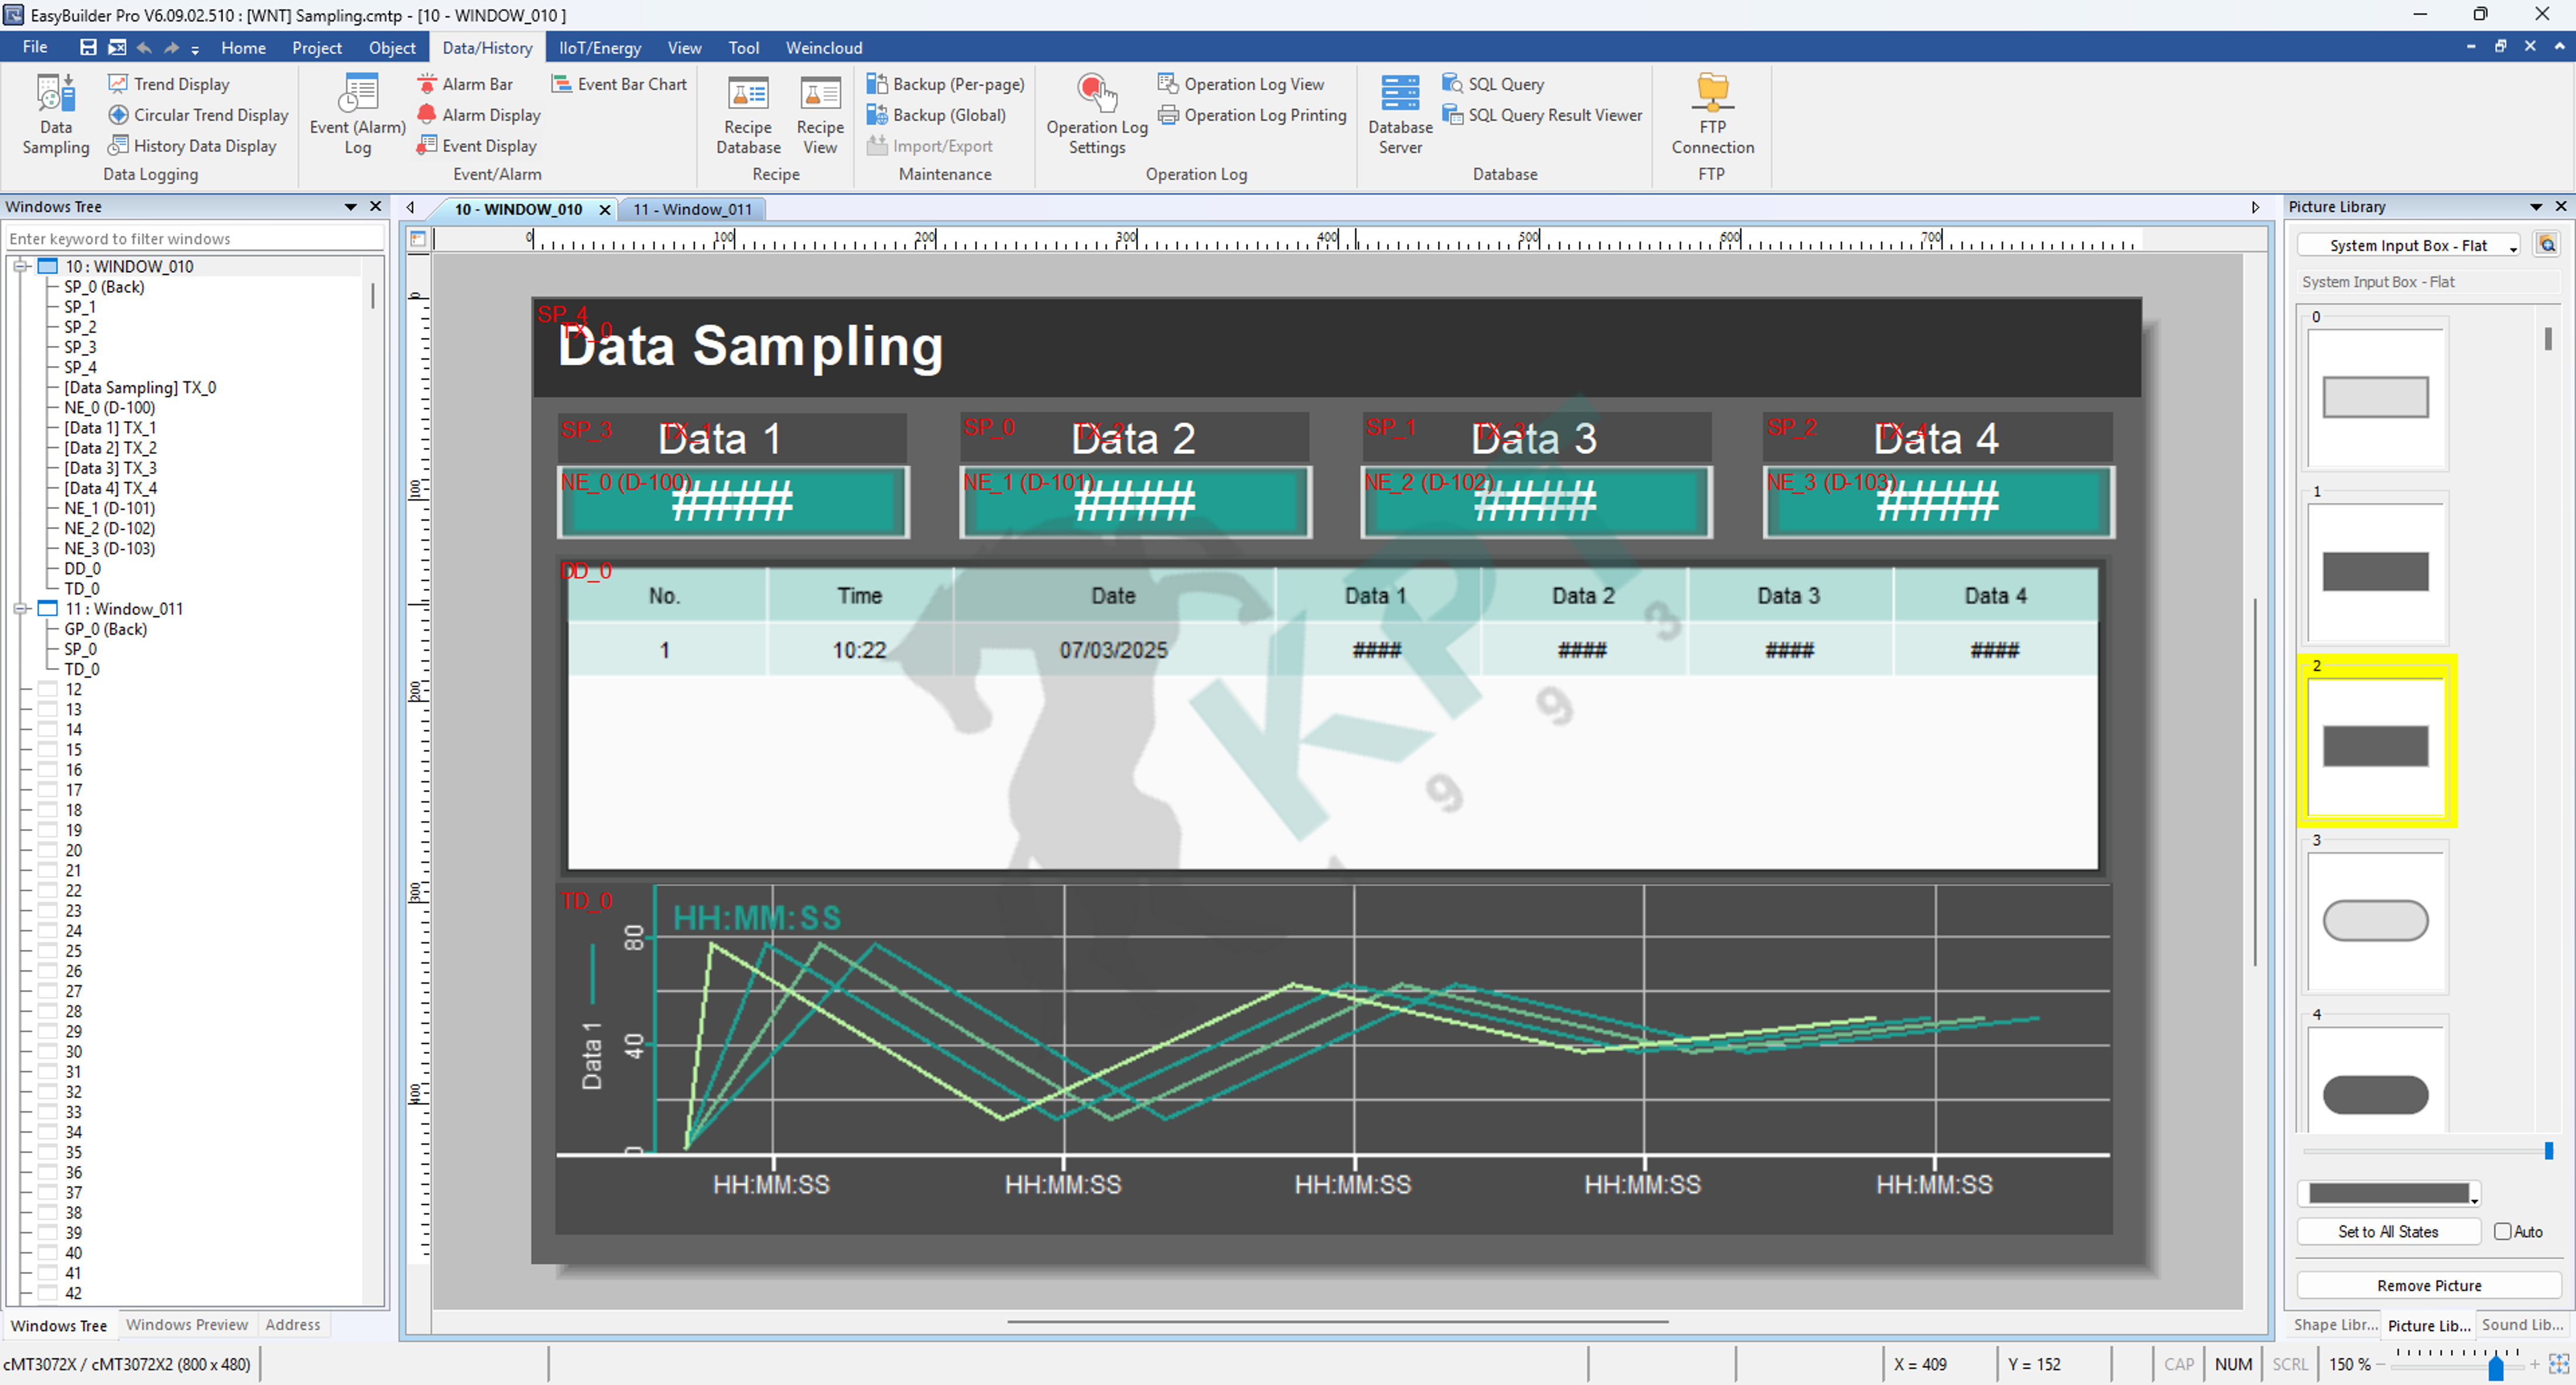2576x1385 pixels.
Task: Show next editor tabs with right arrow
Action: click(2255, 208)
